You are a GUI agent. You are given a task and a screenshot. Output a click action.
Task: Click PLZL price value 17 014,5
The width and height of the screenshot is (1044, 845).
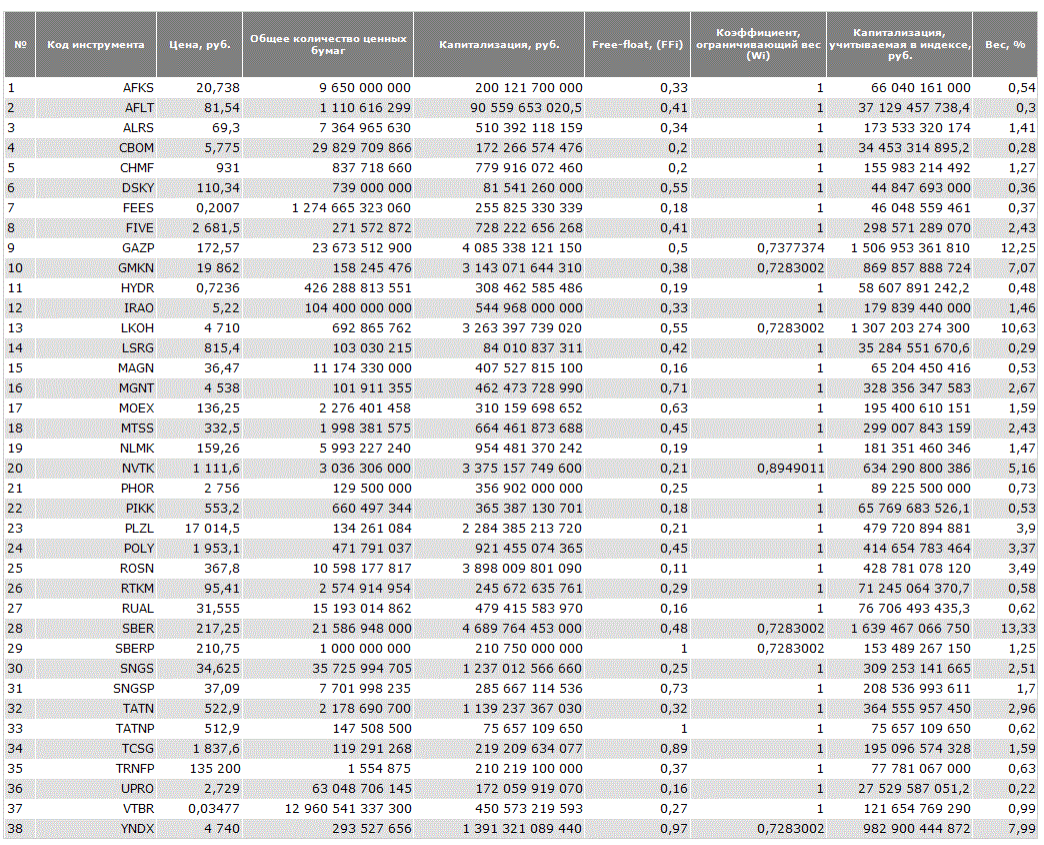[212, 528]
